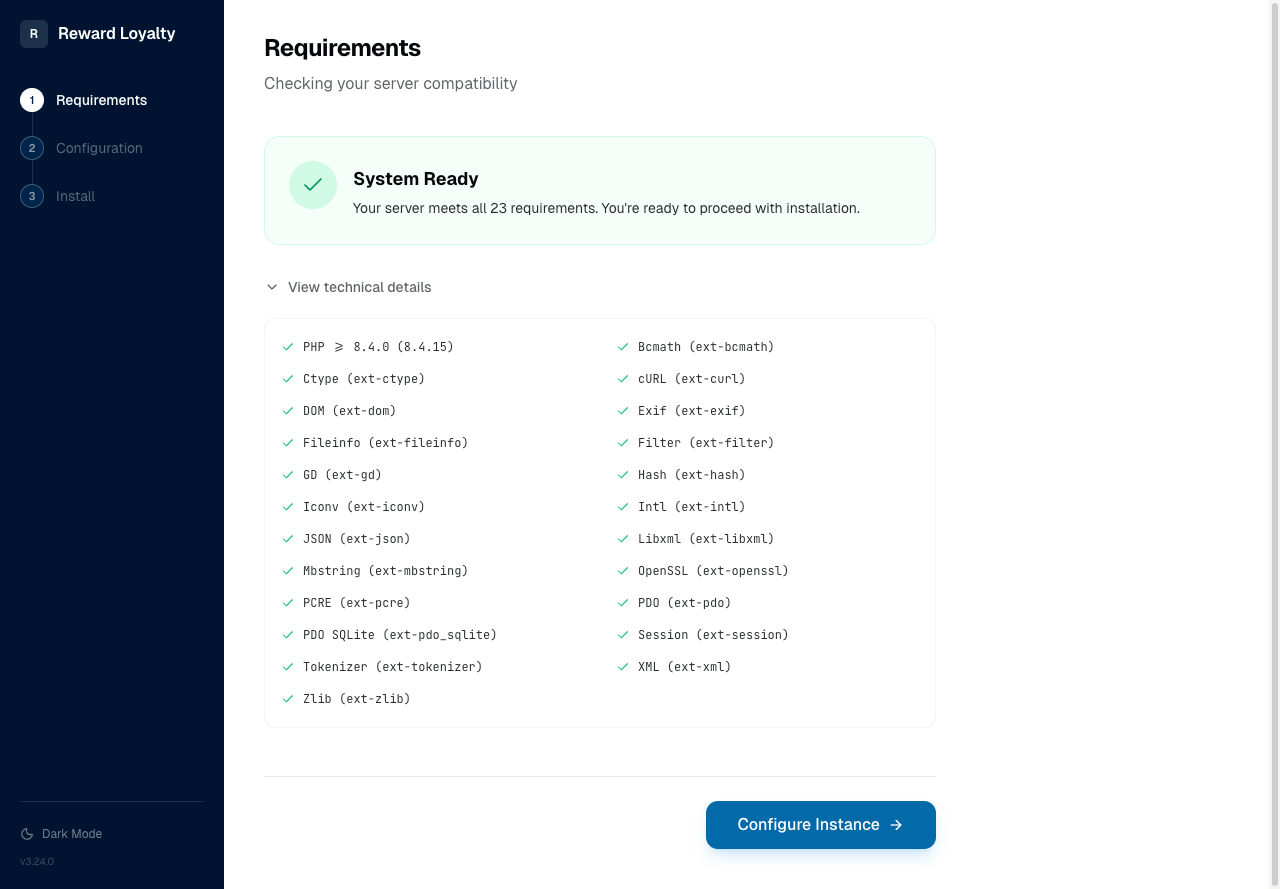The height and width of the screenshot is (889, 1280).
Task: Click the System Ready banner
Action: pyautogui.click(x=599, y=190)
